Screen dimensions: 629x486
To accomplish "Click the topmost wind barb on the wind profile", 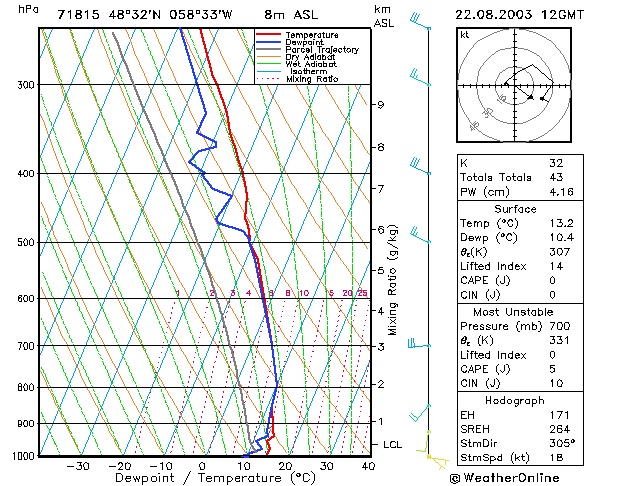I will click(x=420, y=21).
